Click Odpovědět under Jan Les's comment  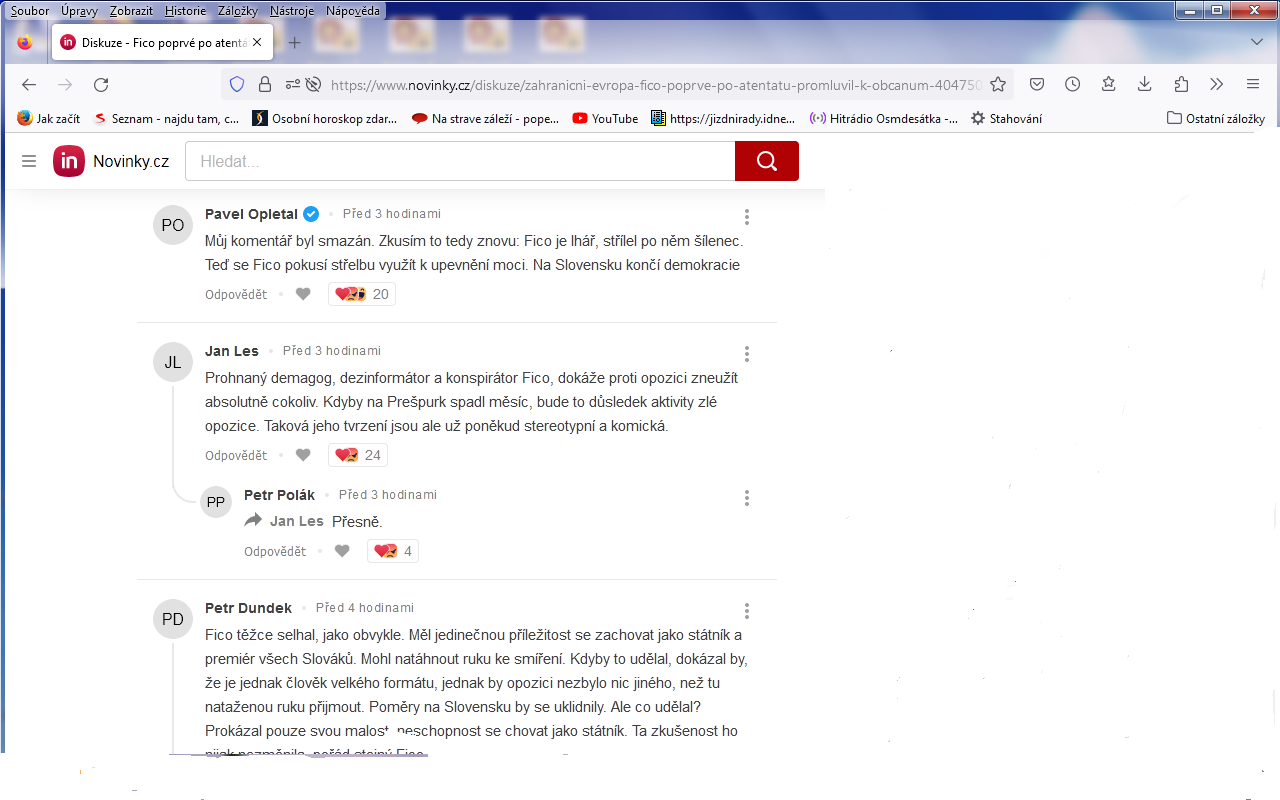click(x=236, y=456)
